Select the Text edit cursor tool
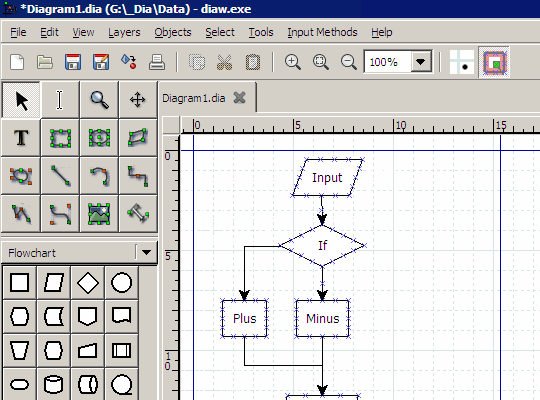540x400 pixels. tap(60, 100)
